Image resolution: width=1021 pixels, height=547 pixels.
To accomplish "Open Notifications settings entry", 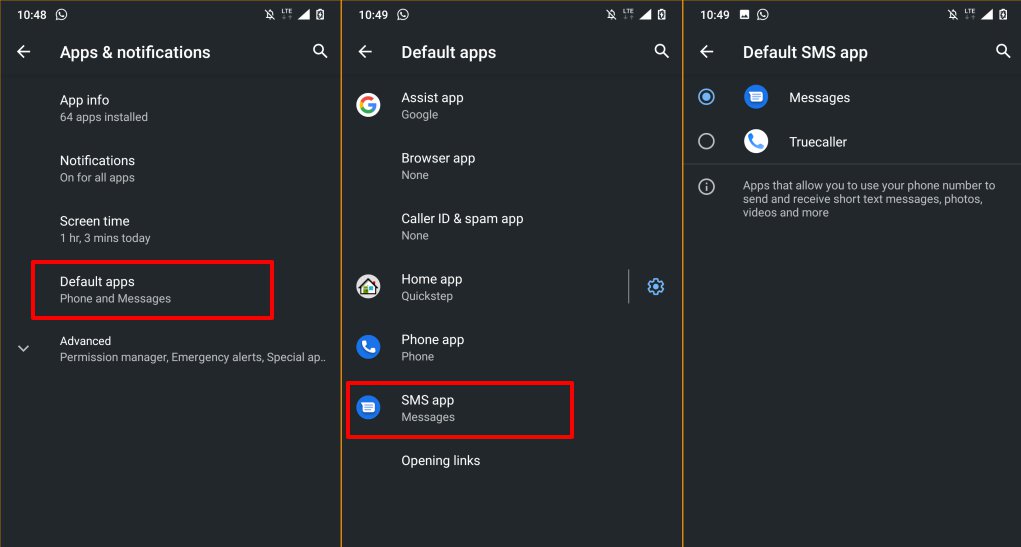I will tap(97, 168).
